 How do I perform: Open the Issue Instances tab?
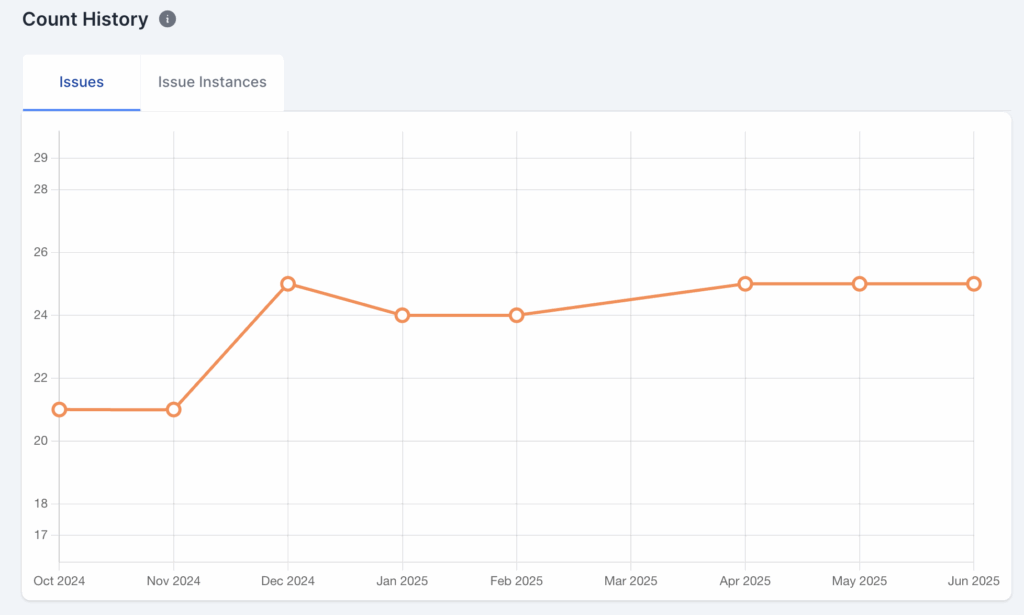[212, 82]
